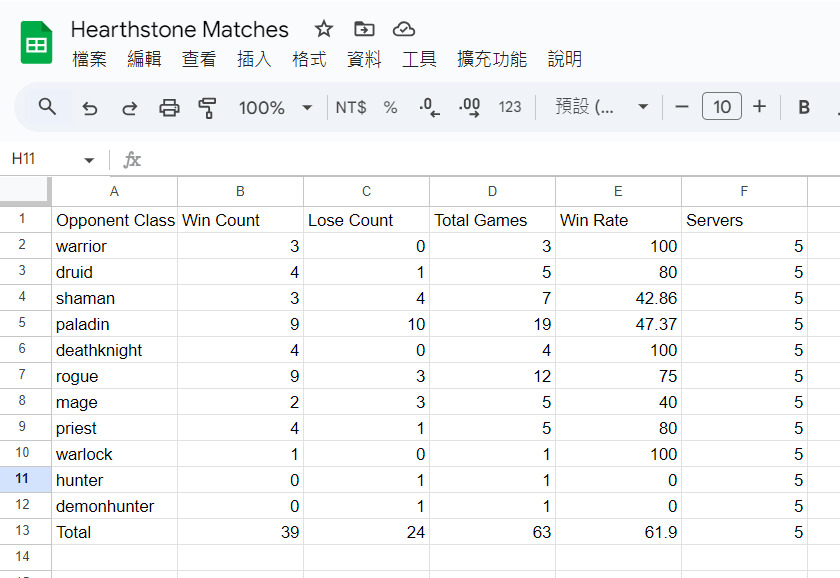Check the cloud save status icon
The height and width of the screenshot is (578, 840).
click(403, 29)
